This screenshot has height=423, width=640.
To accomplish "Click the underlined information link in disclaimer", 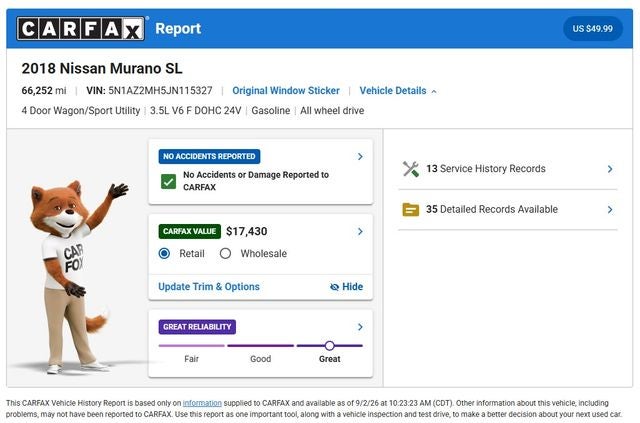I will pos(202,403).
